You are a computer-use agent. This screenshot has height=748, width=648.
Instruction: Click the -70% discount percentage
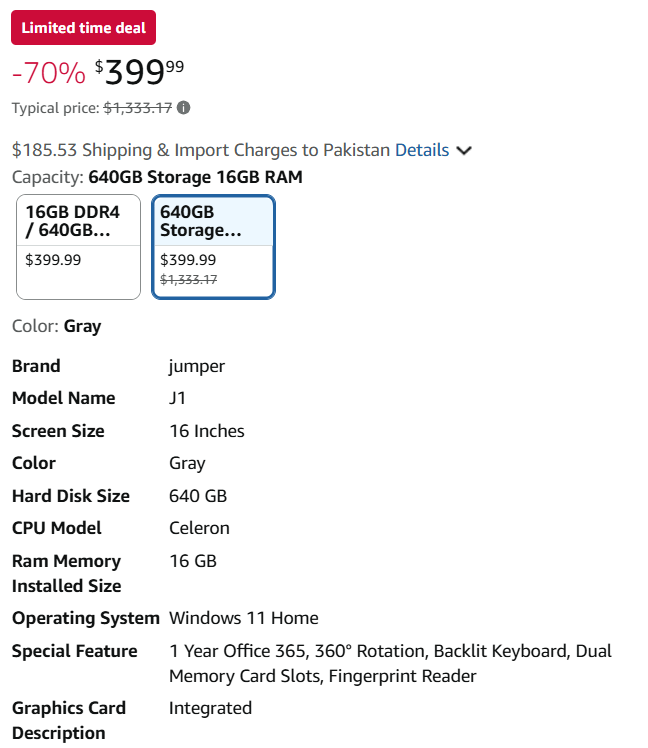[x=49, y=73]
